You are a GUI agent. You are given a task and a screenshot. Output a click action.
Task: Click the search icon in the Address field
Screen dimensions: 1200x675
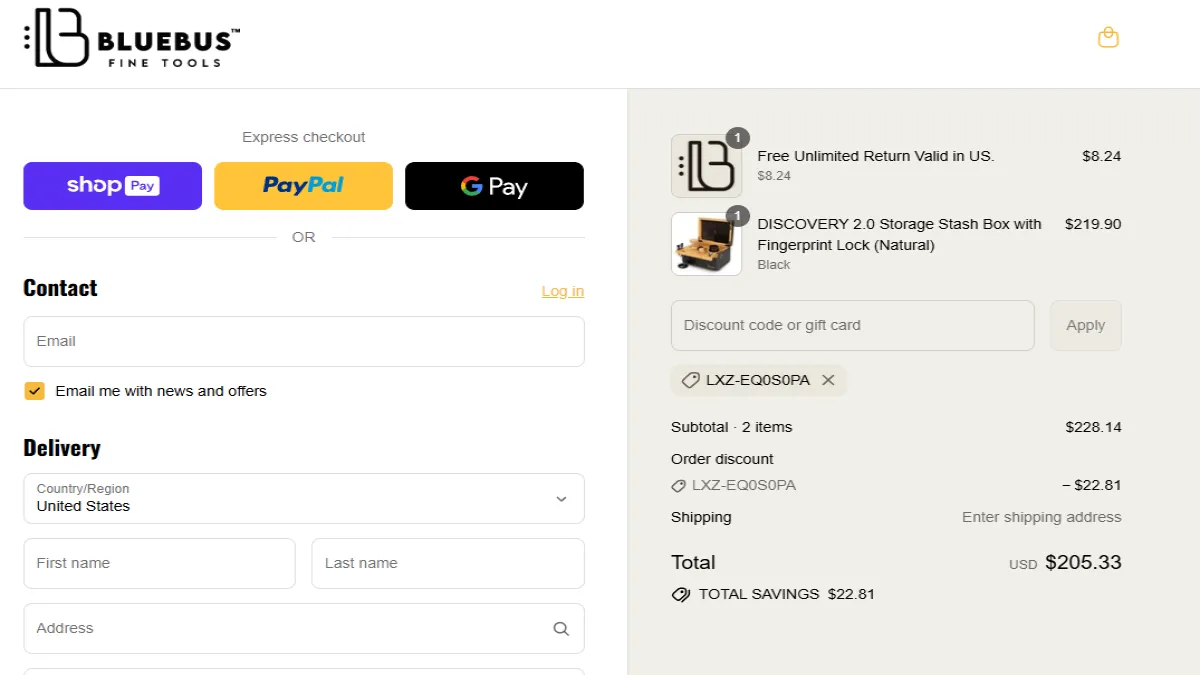(560, 628)
